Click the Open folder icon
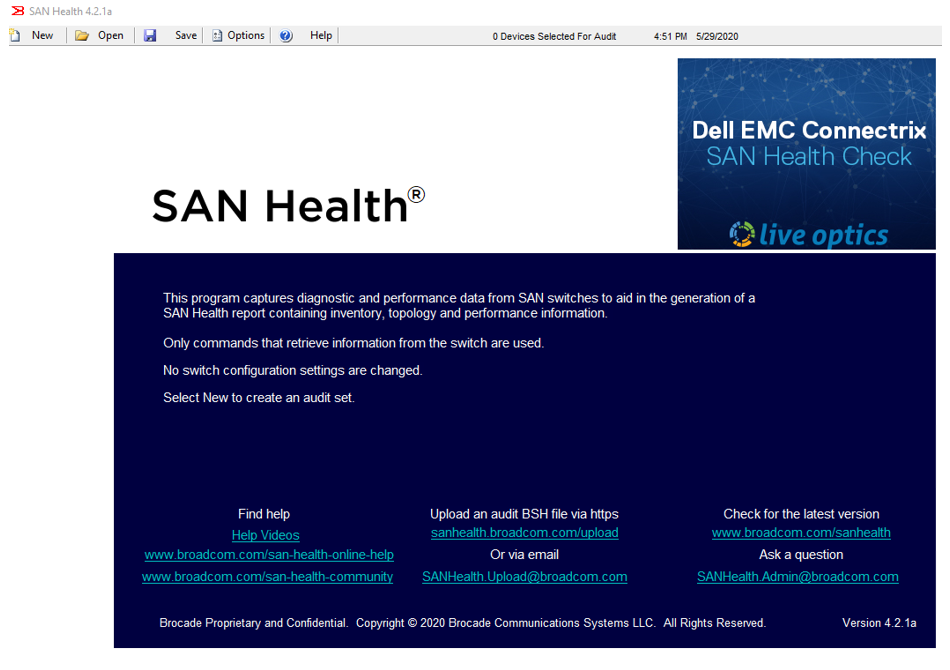This screenshot has width=950, height=670. pyautogui.click(x=82, y=36)
